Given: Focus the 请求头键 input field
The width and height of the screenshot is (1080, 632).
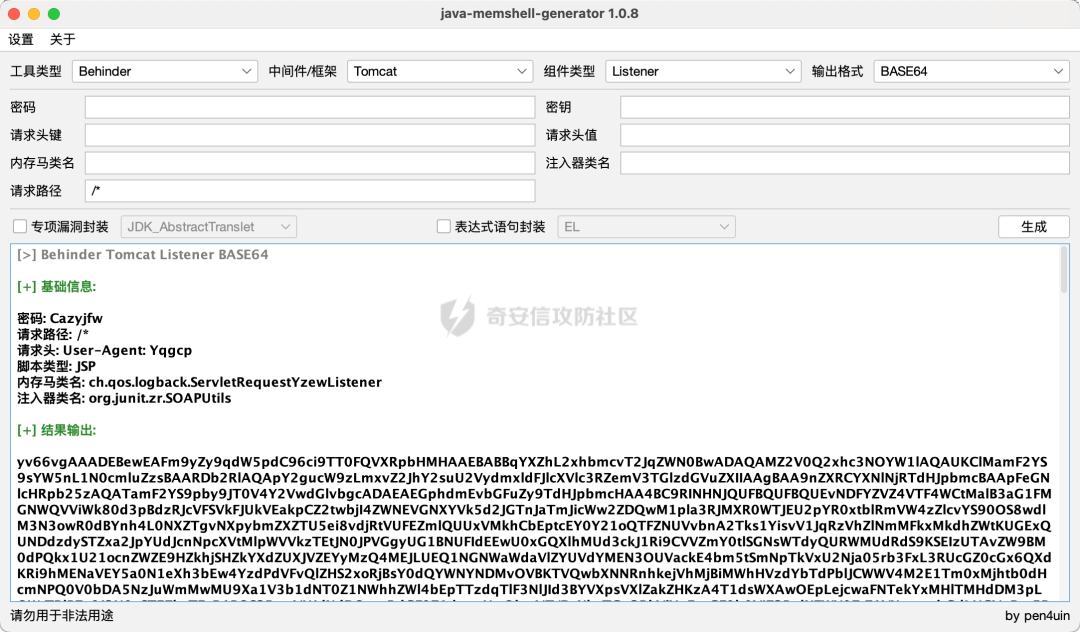Looking at the screenshot, I should click(310, 135).
